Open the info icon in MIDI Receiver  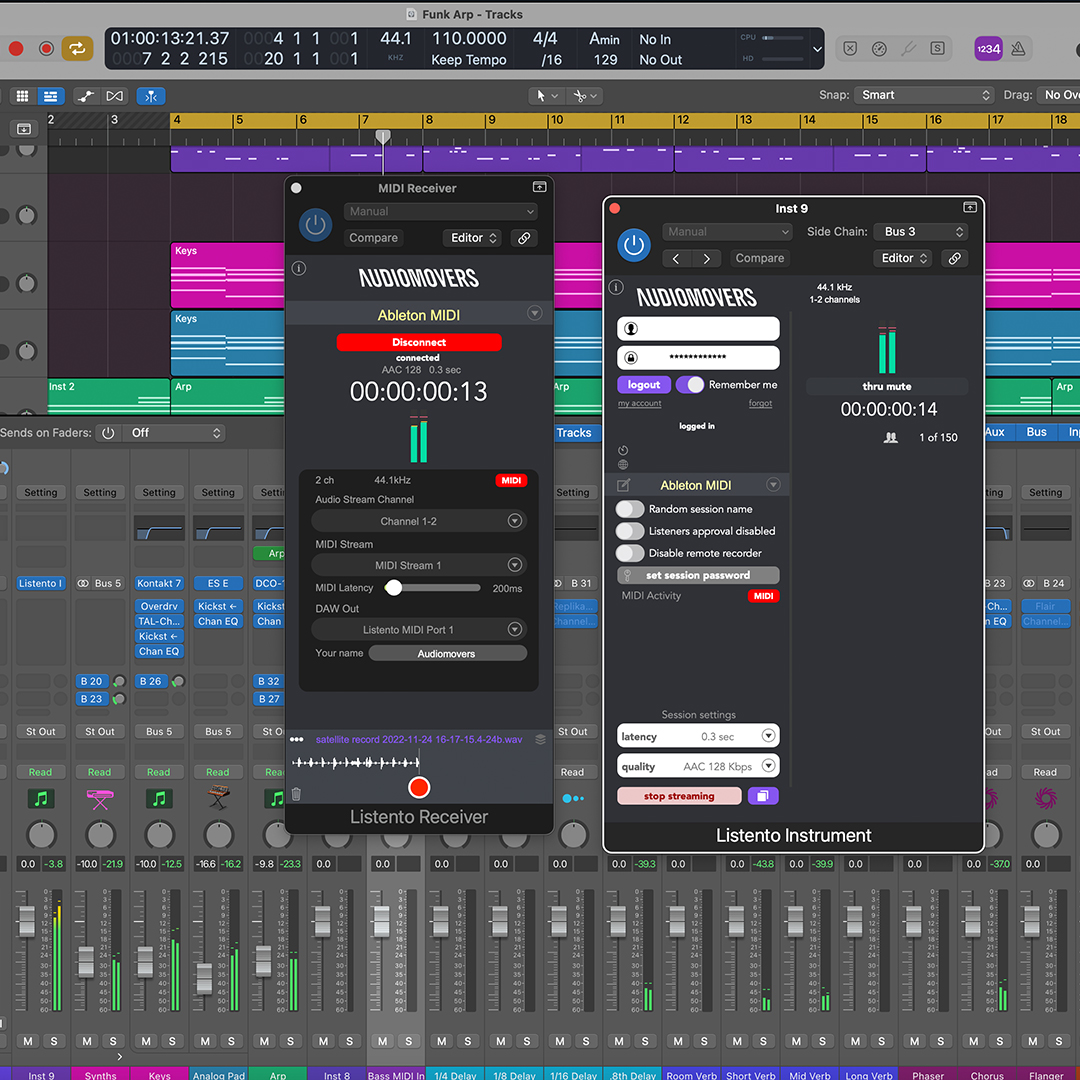[x=299, y=268]
